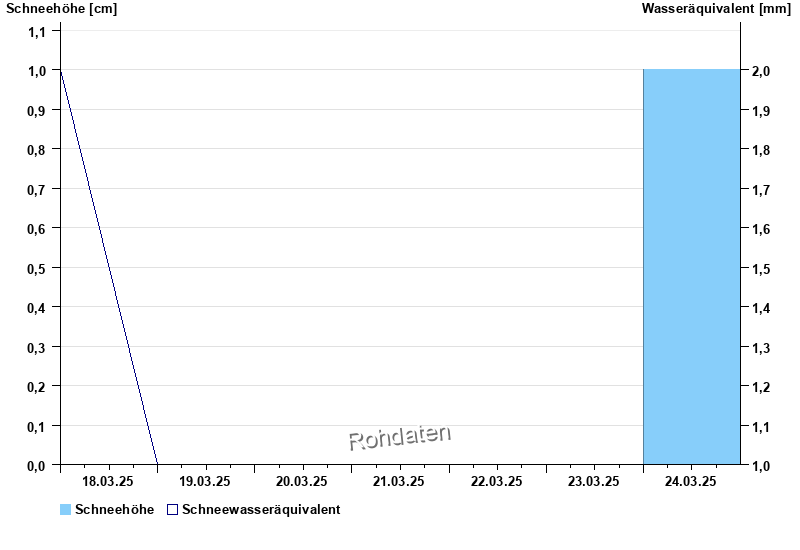Select the Schneewasseräquivalent legend text
Image resolution: width=800 pixels, height=550 pixels.
(261, 510)
